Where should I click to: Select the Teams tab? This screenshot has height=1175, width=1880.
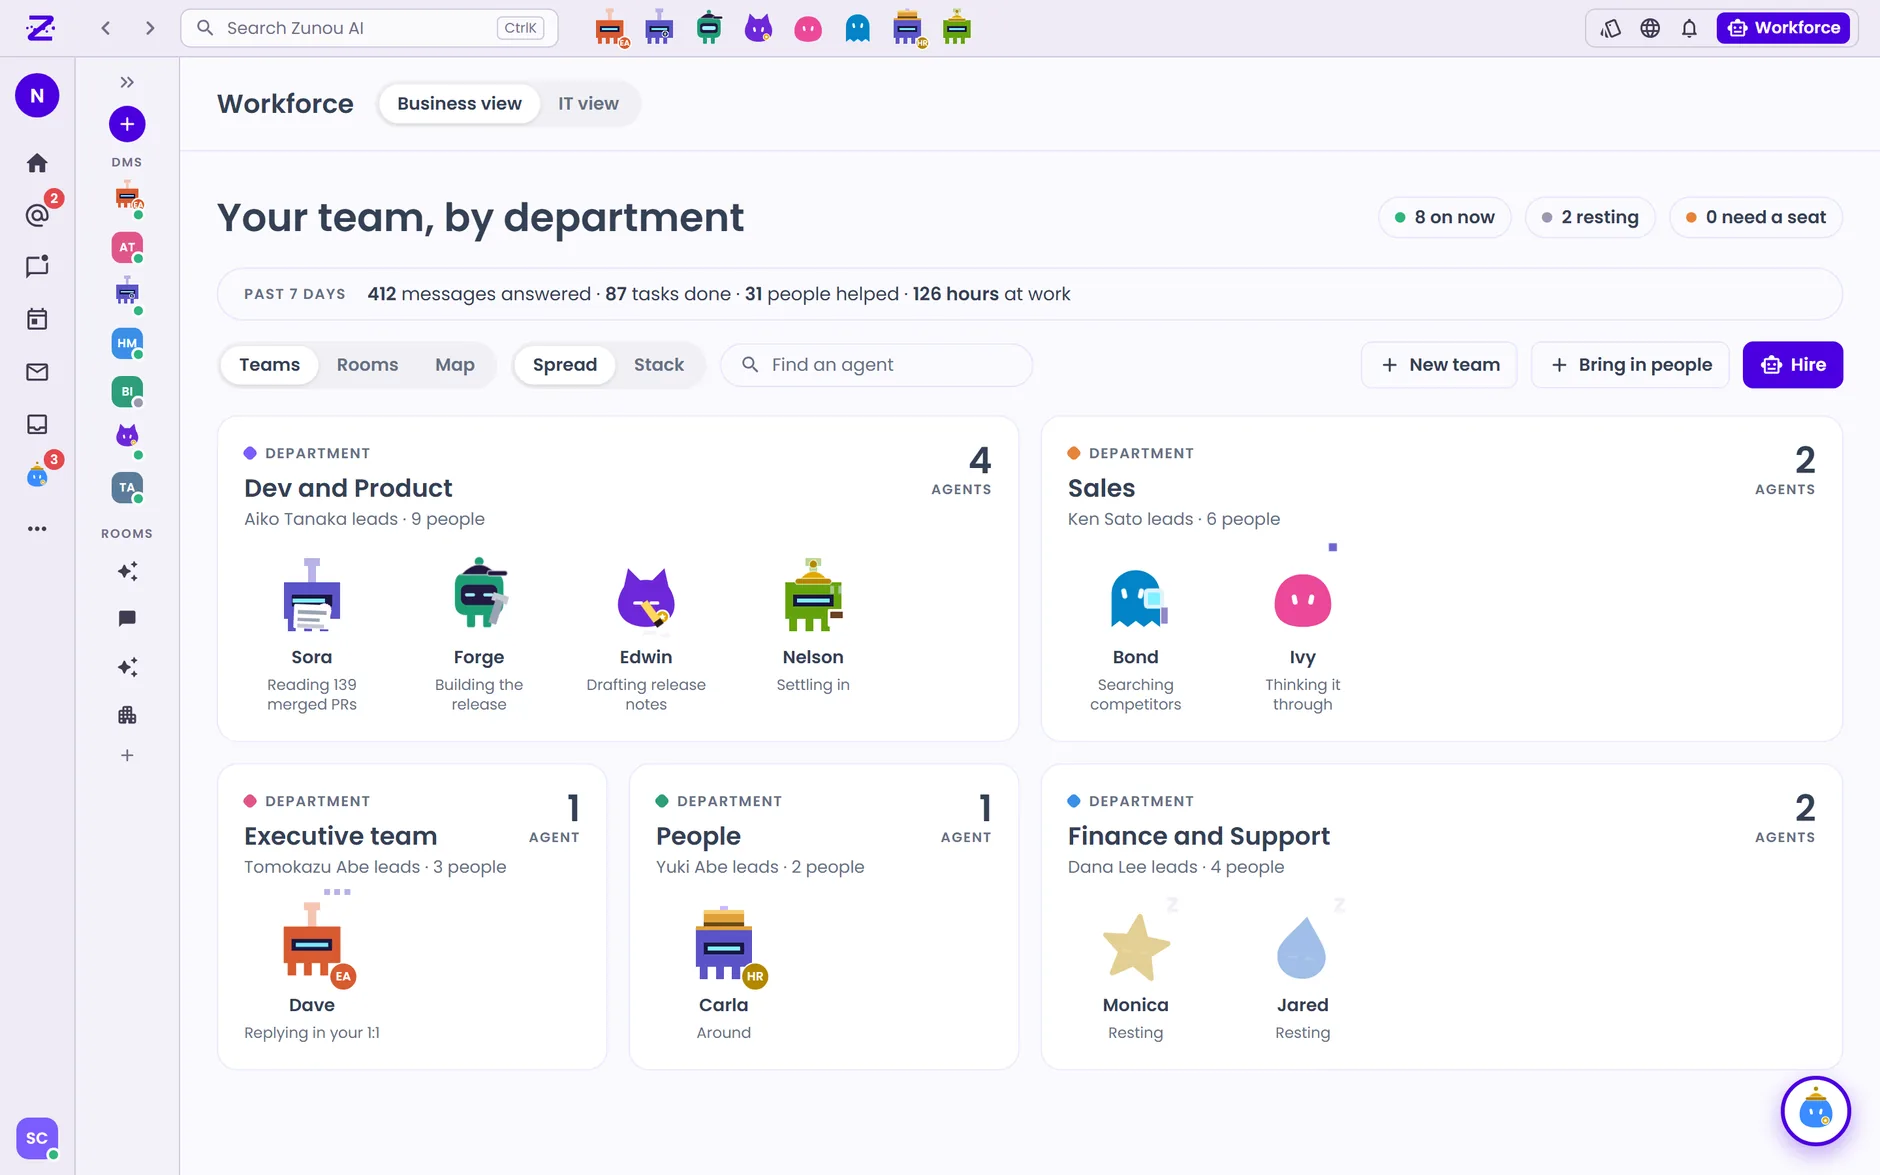[x=269, y=365]
